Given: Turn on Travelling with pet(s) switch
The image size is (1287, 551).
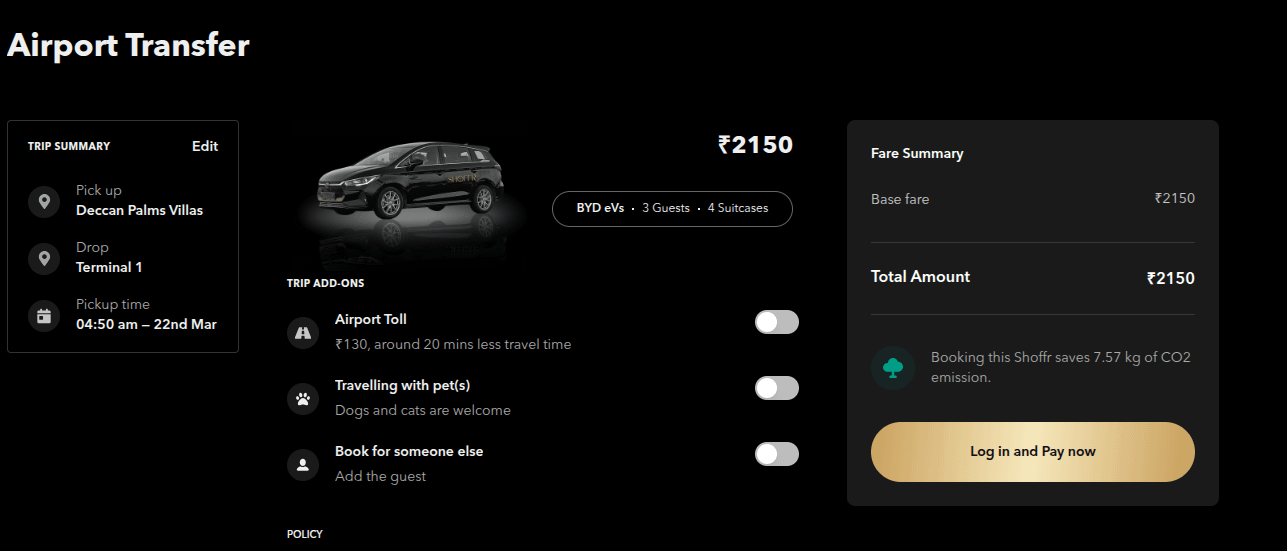Looking at the screenshot, I should pos(777,388).
